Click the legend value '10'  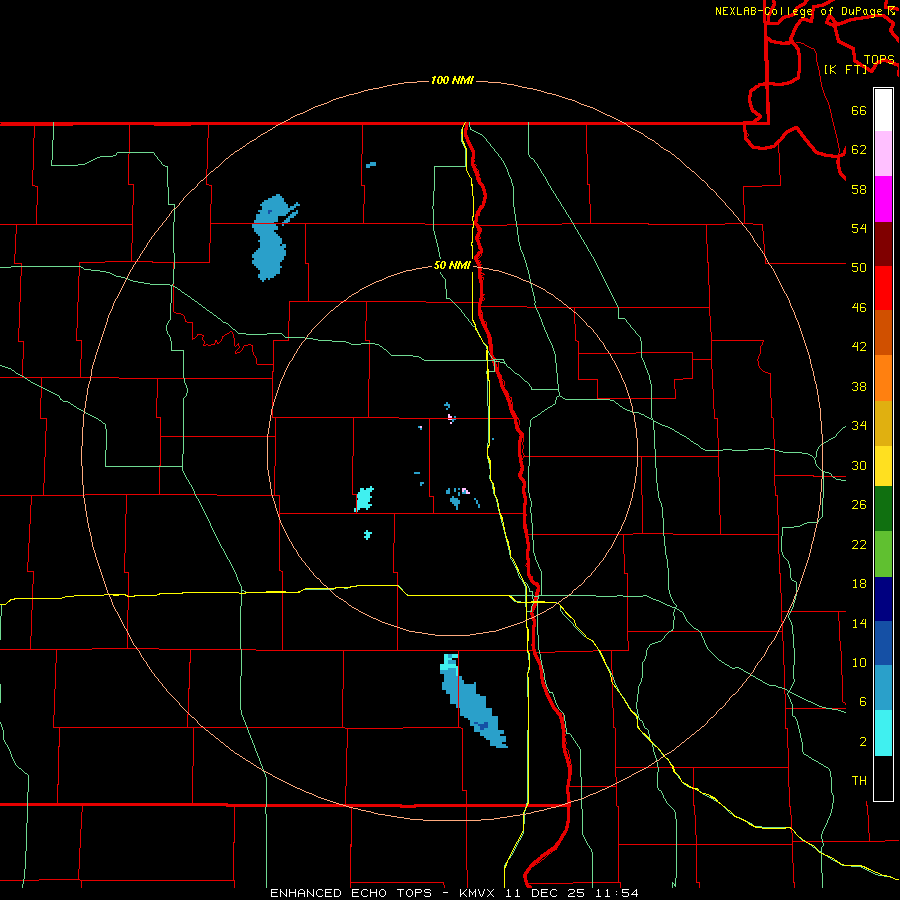tap(859, 662)
